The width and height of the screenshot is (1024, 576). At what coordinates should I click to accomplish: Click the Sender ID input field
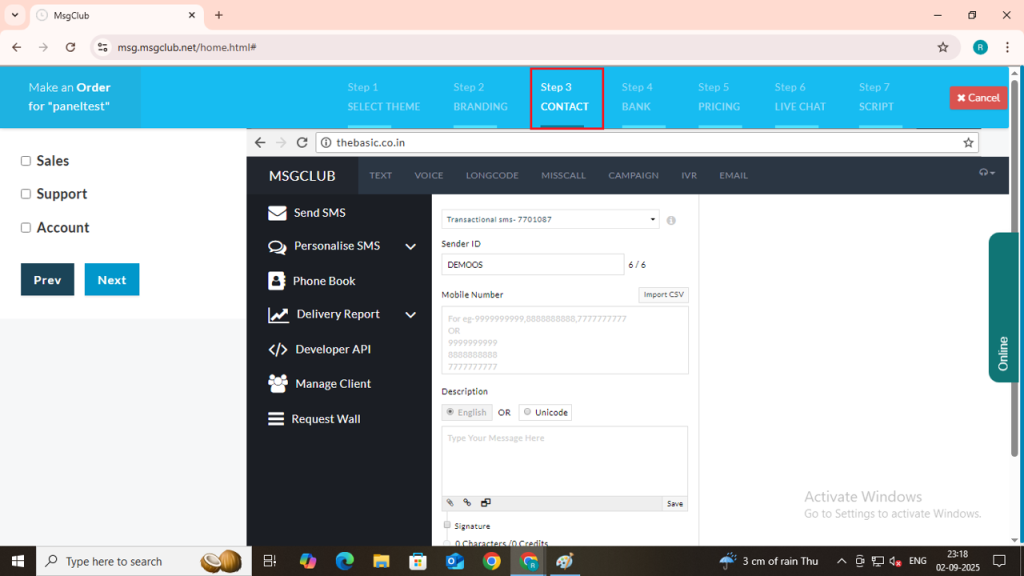coord(532,264)
